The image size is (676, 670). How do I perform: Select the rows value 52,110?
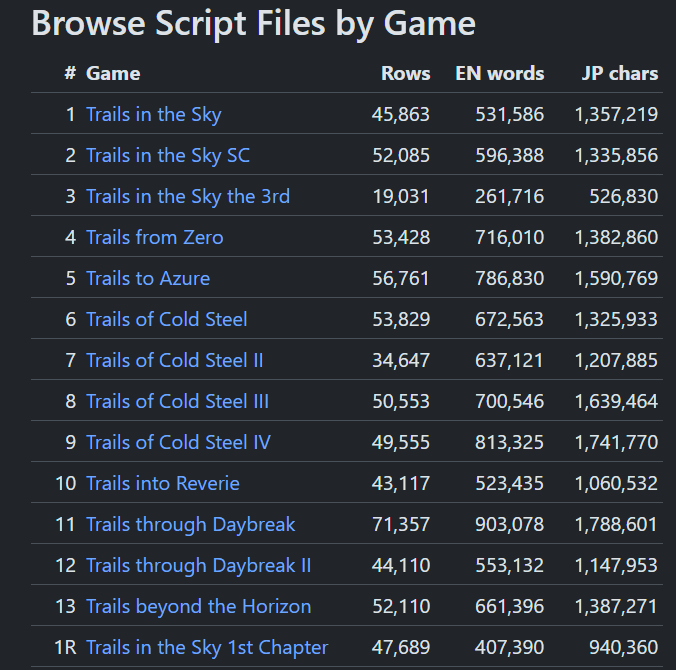click(401, 607)
